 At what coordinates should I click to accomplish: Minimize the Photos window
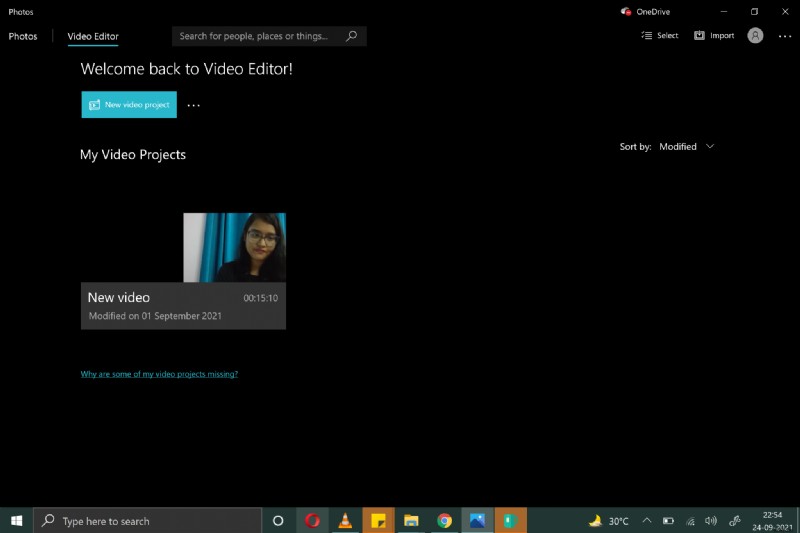pyautogui.click(x=724, y=11)
